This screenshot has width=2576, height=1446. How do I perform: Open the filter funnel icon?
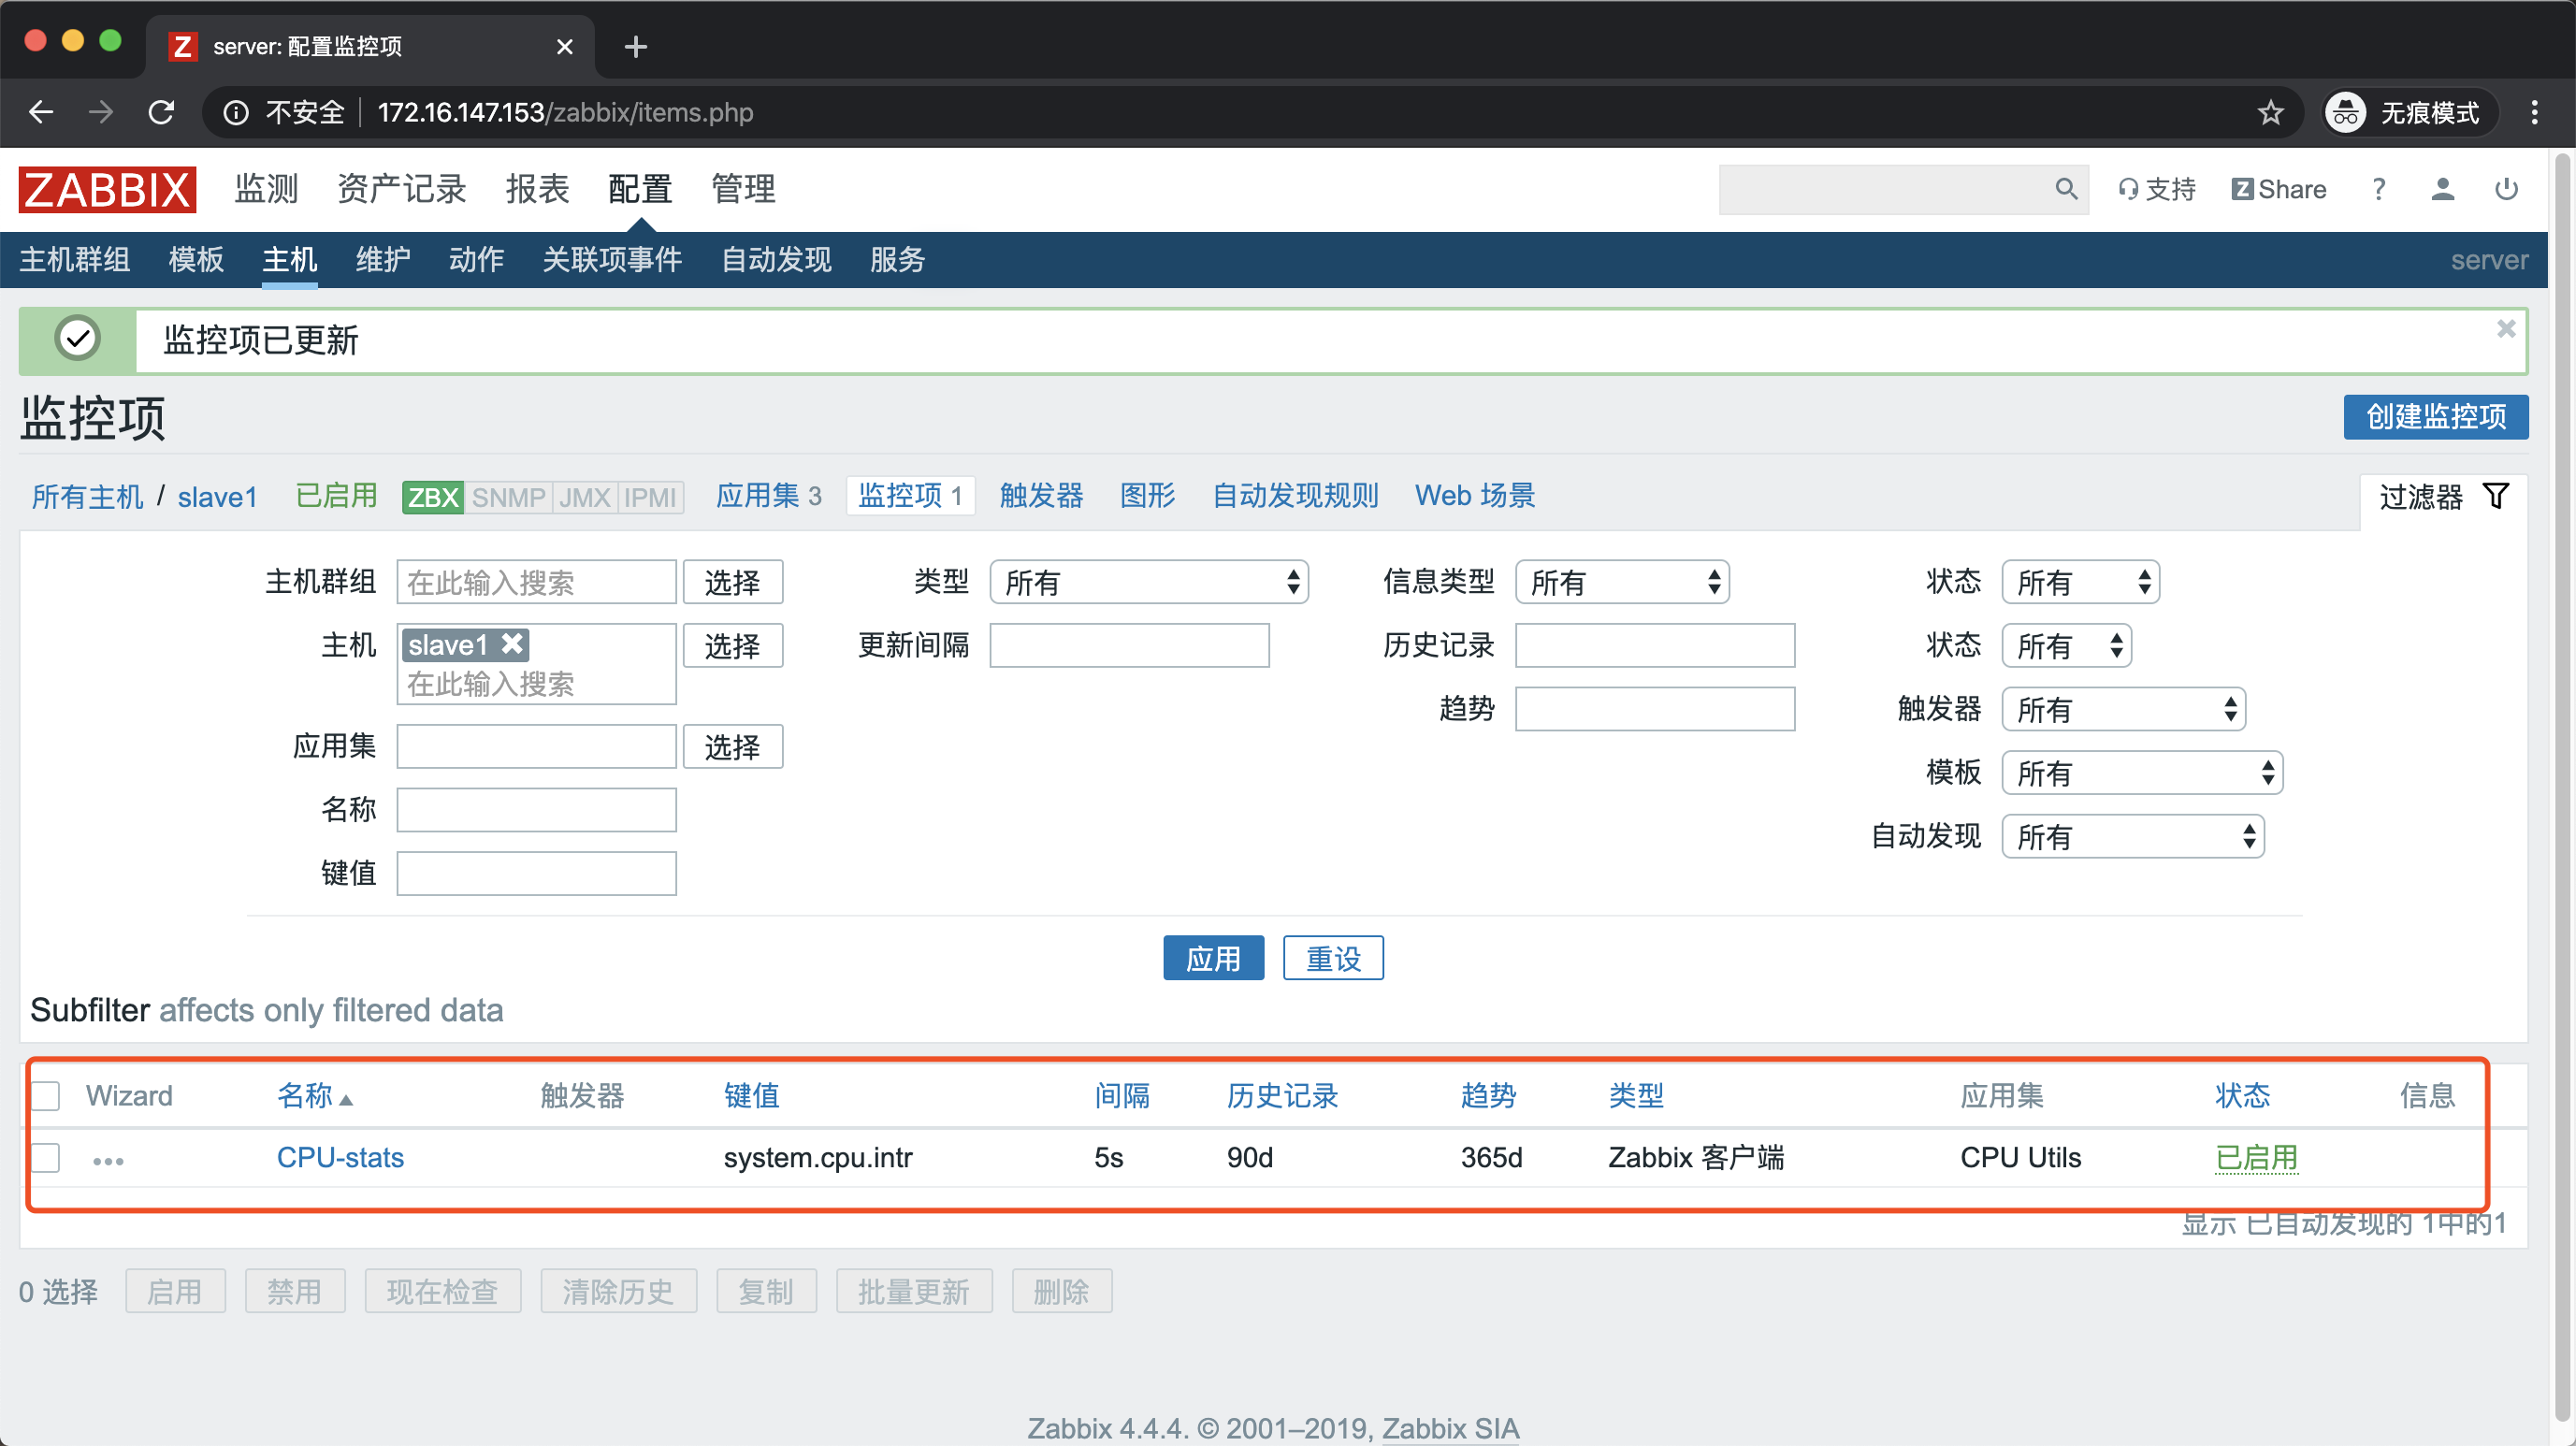pyautogui.click(x=2496, y=496)
